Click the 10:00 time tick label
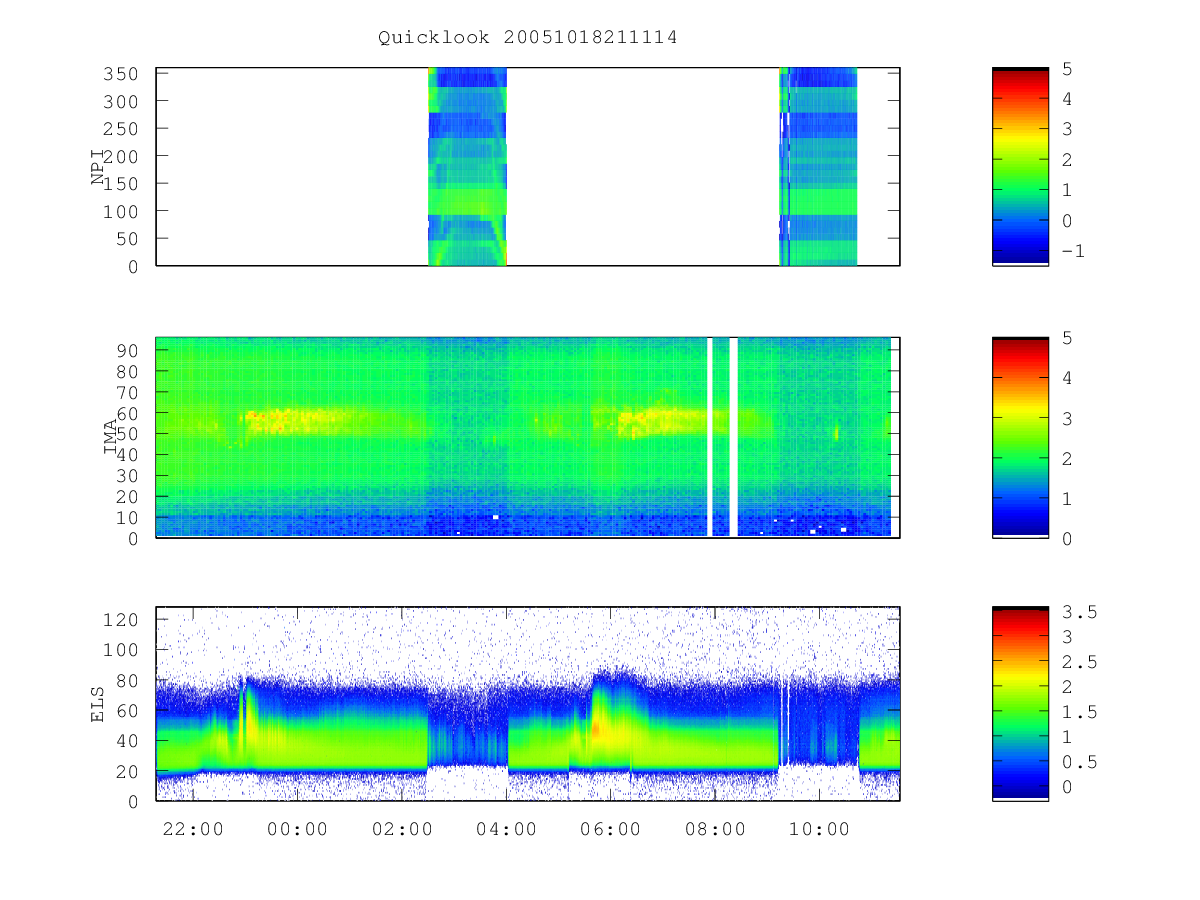This screenshot has height=900, width=1200. click(x=819, y=829)
